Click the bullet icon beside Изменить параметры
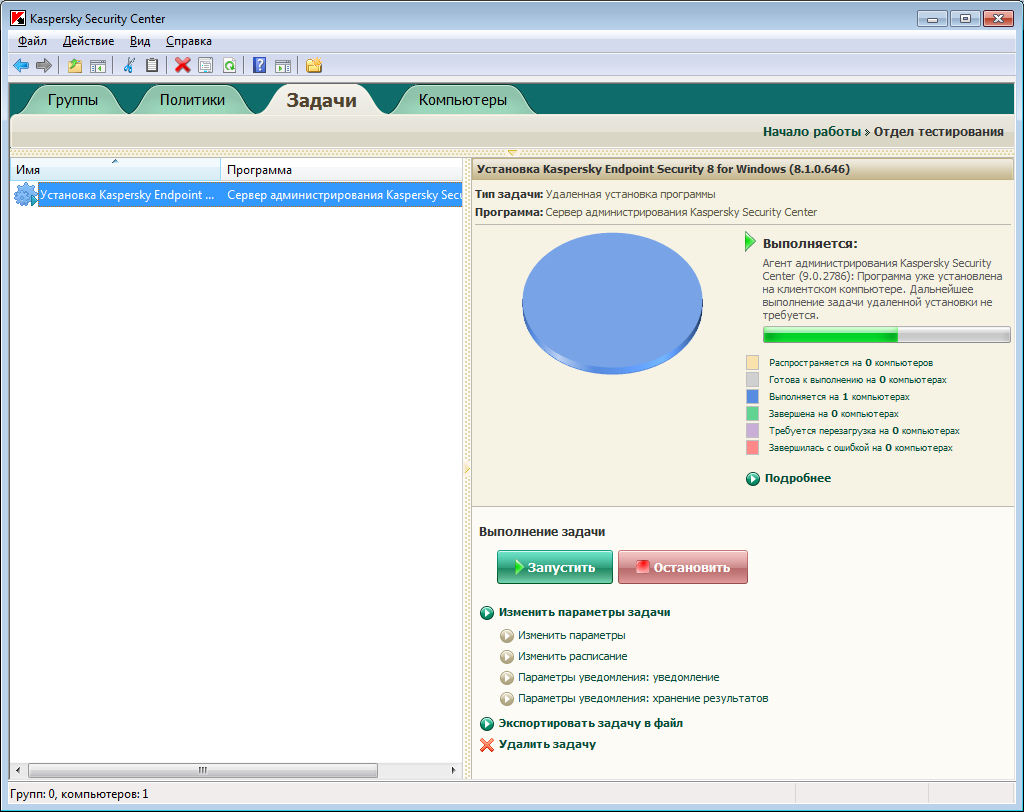This screenshot has width=1024, height=812. point(507,636)
